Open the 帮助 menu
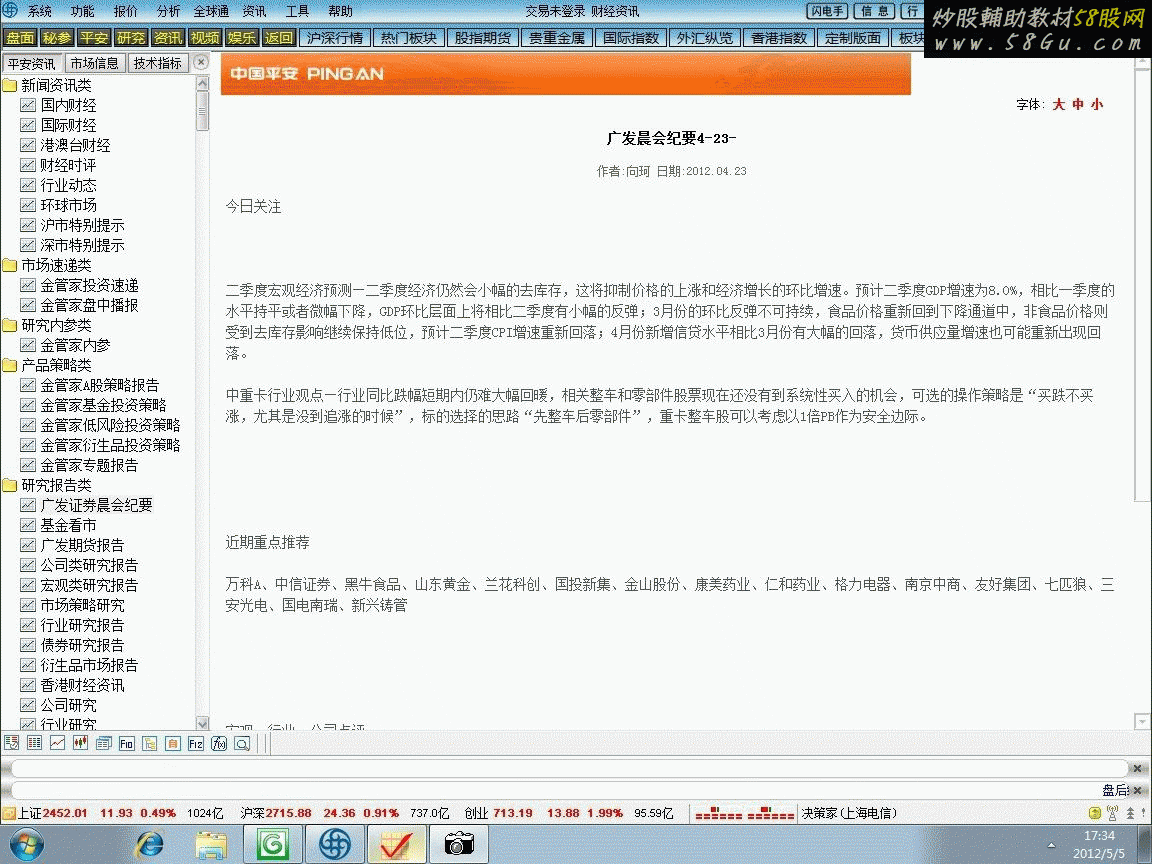This screenshot has height=864, width=1152. pyautogui.click(x=340, y=11)
